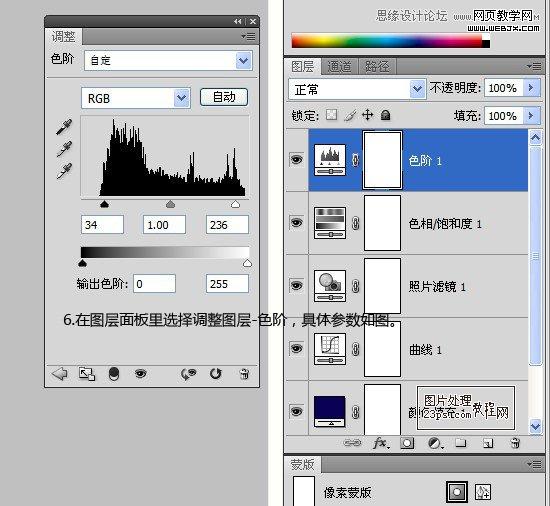
Task: Click the output levels field showing 255
Action: [x=227, y=283]
